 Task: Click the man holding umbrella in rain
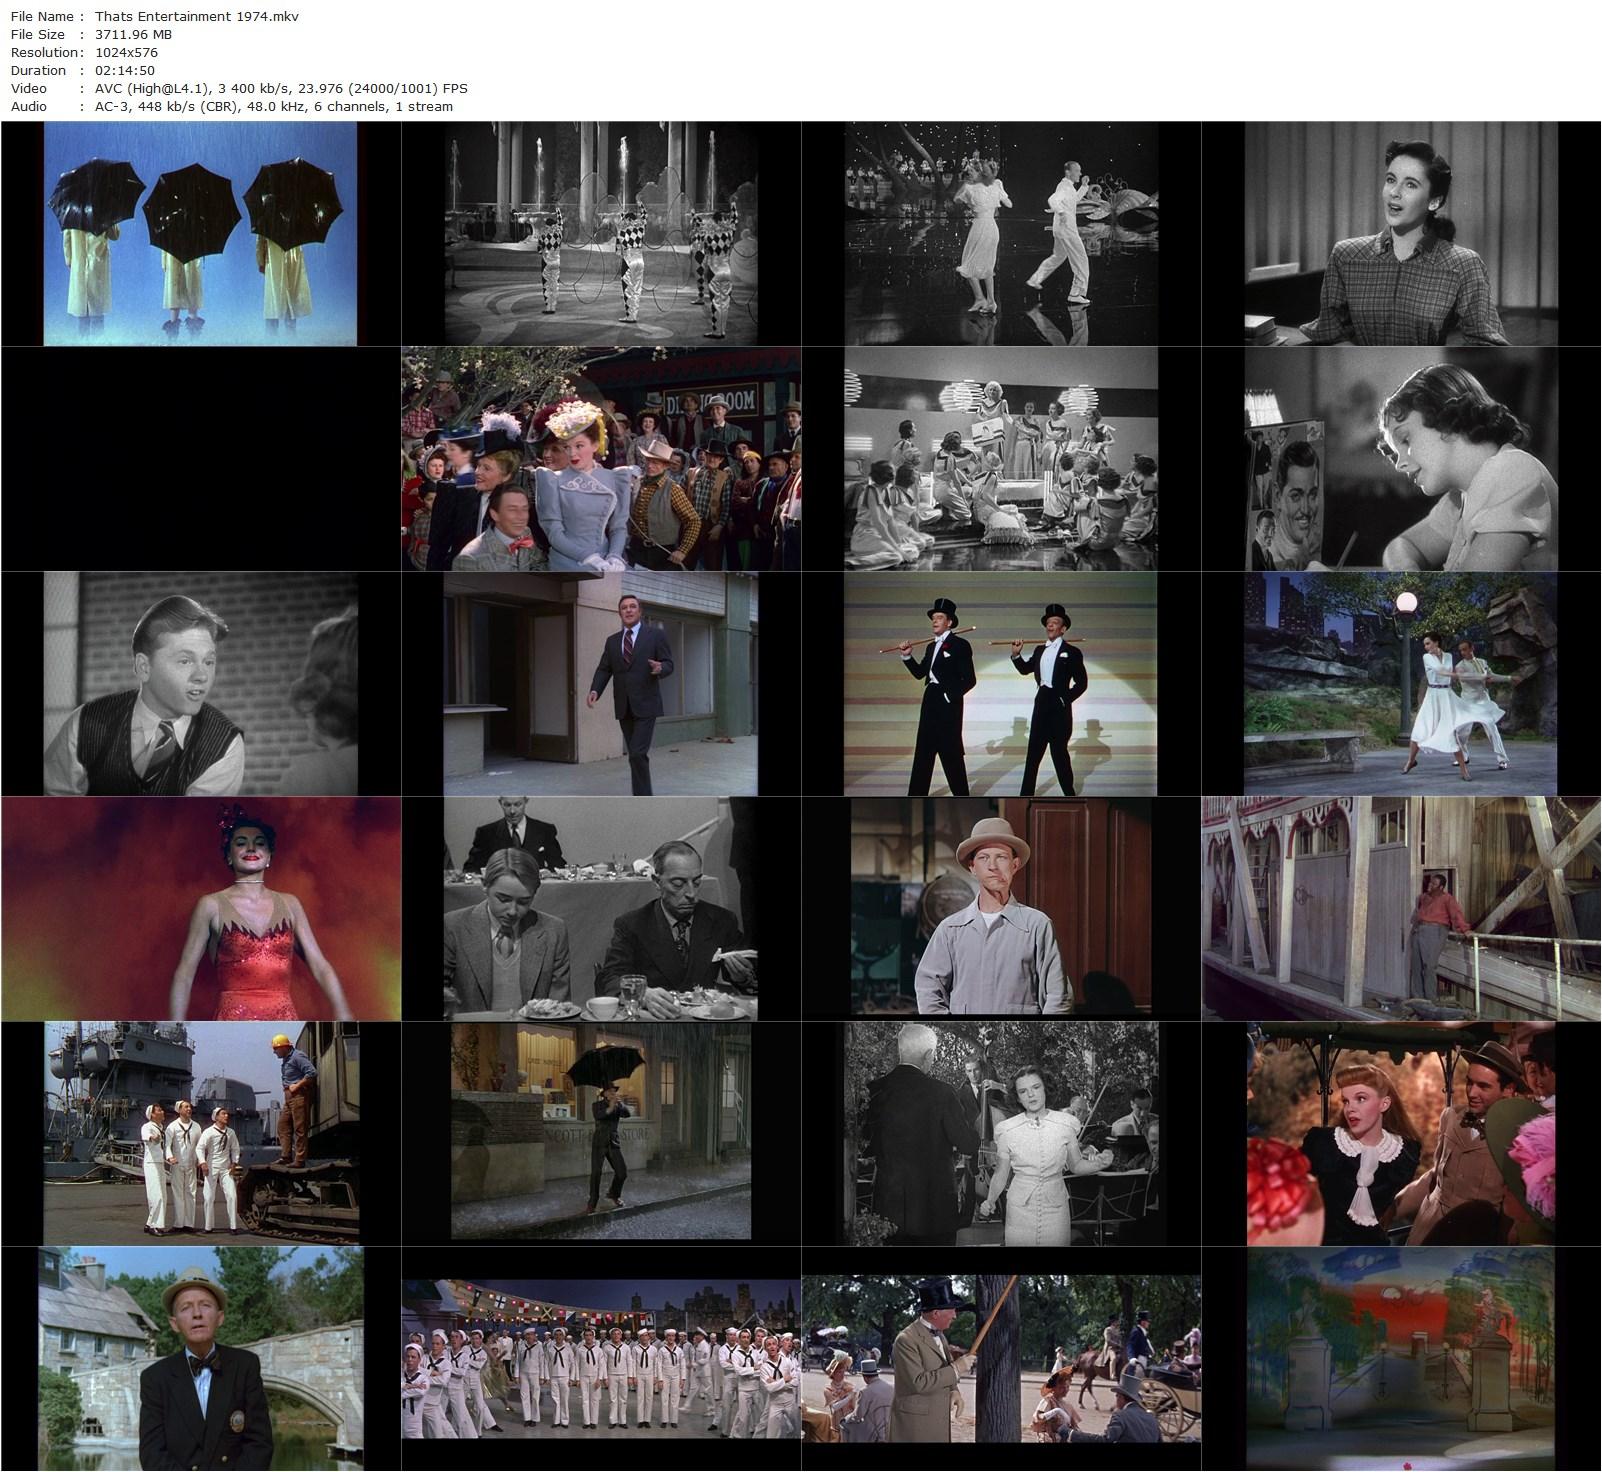(601, 1134)
